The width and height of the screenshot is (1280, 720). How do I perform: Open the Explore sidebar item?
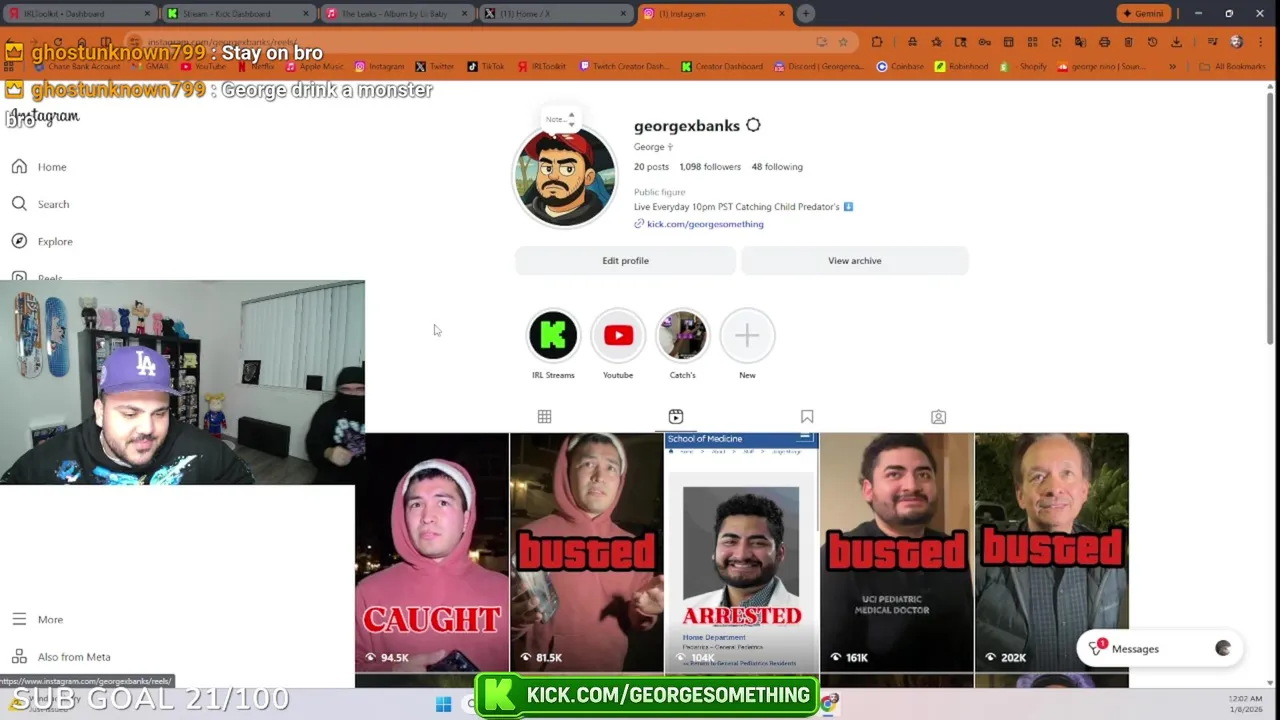(x=43, y=241)
